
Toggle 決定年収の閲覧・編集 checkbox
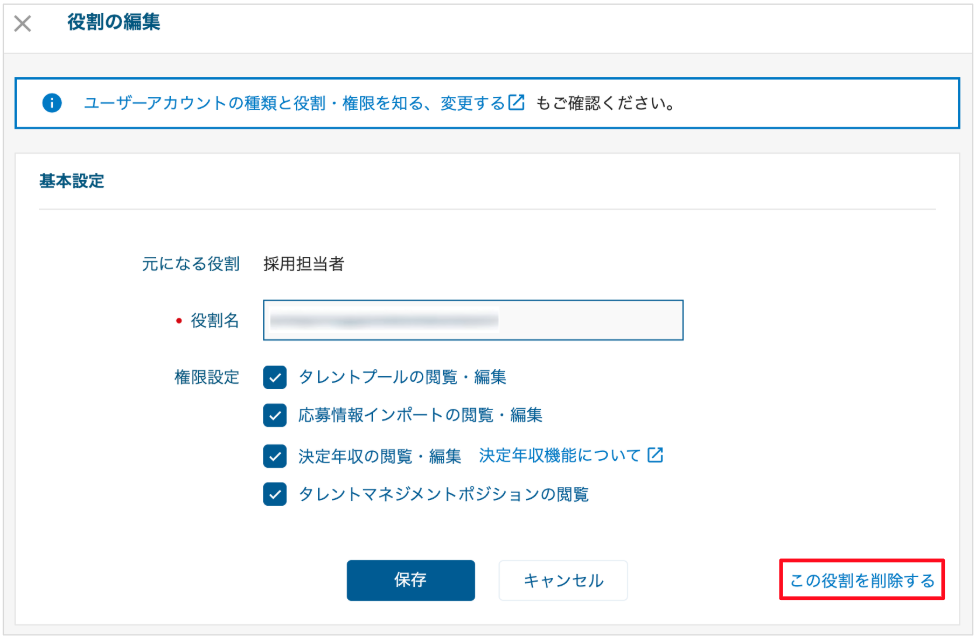click(x=274, y=456)
